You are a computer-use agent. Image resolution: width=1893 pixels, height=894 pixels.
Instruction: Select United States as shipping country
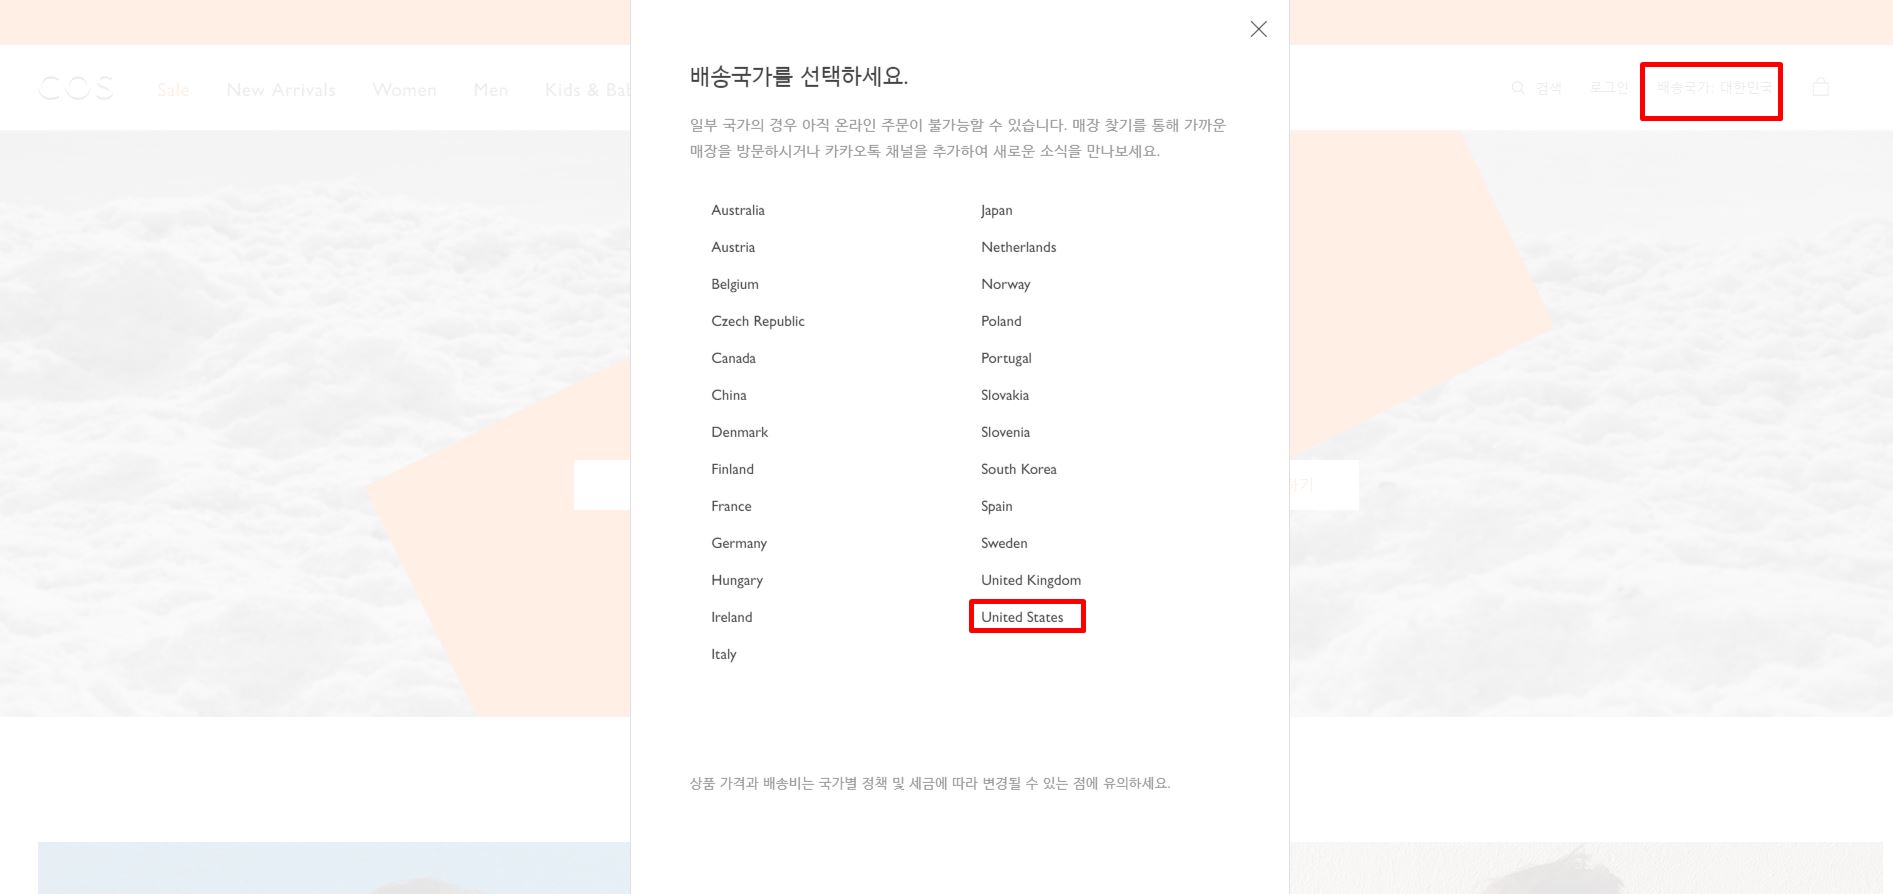click(1022, 617)
